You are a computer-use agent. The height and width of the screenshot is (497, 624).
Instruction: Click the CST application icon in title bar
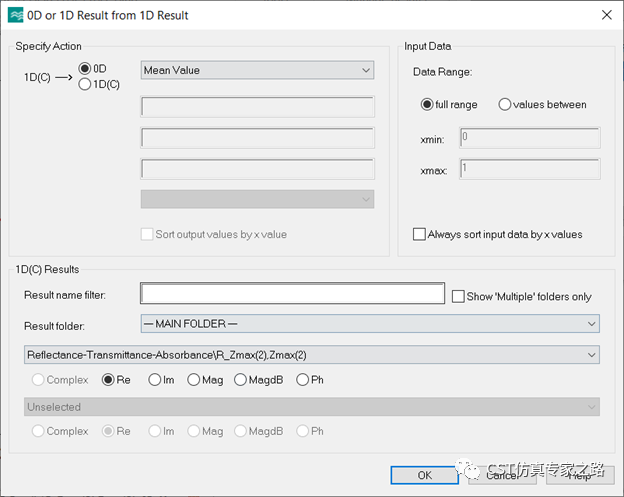click(16, 16)
